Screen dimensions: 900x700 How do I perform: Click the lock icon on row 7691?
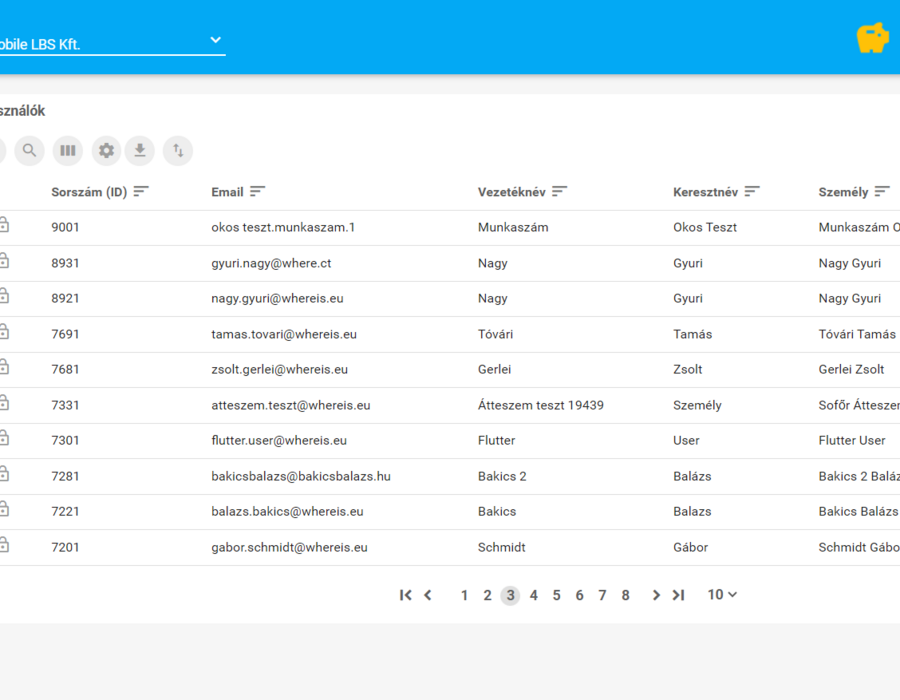[x=3, y=332]
